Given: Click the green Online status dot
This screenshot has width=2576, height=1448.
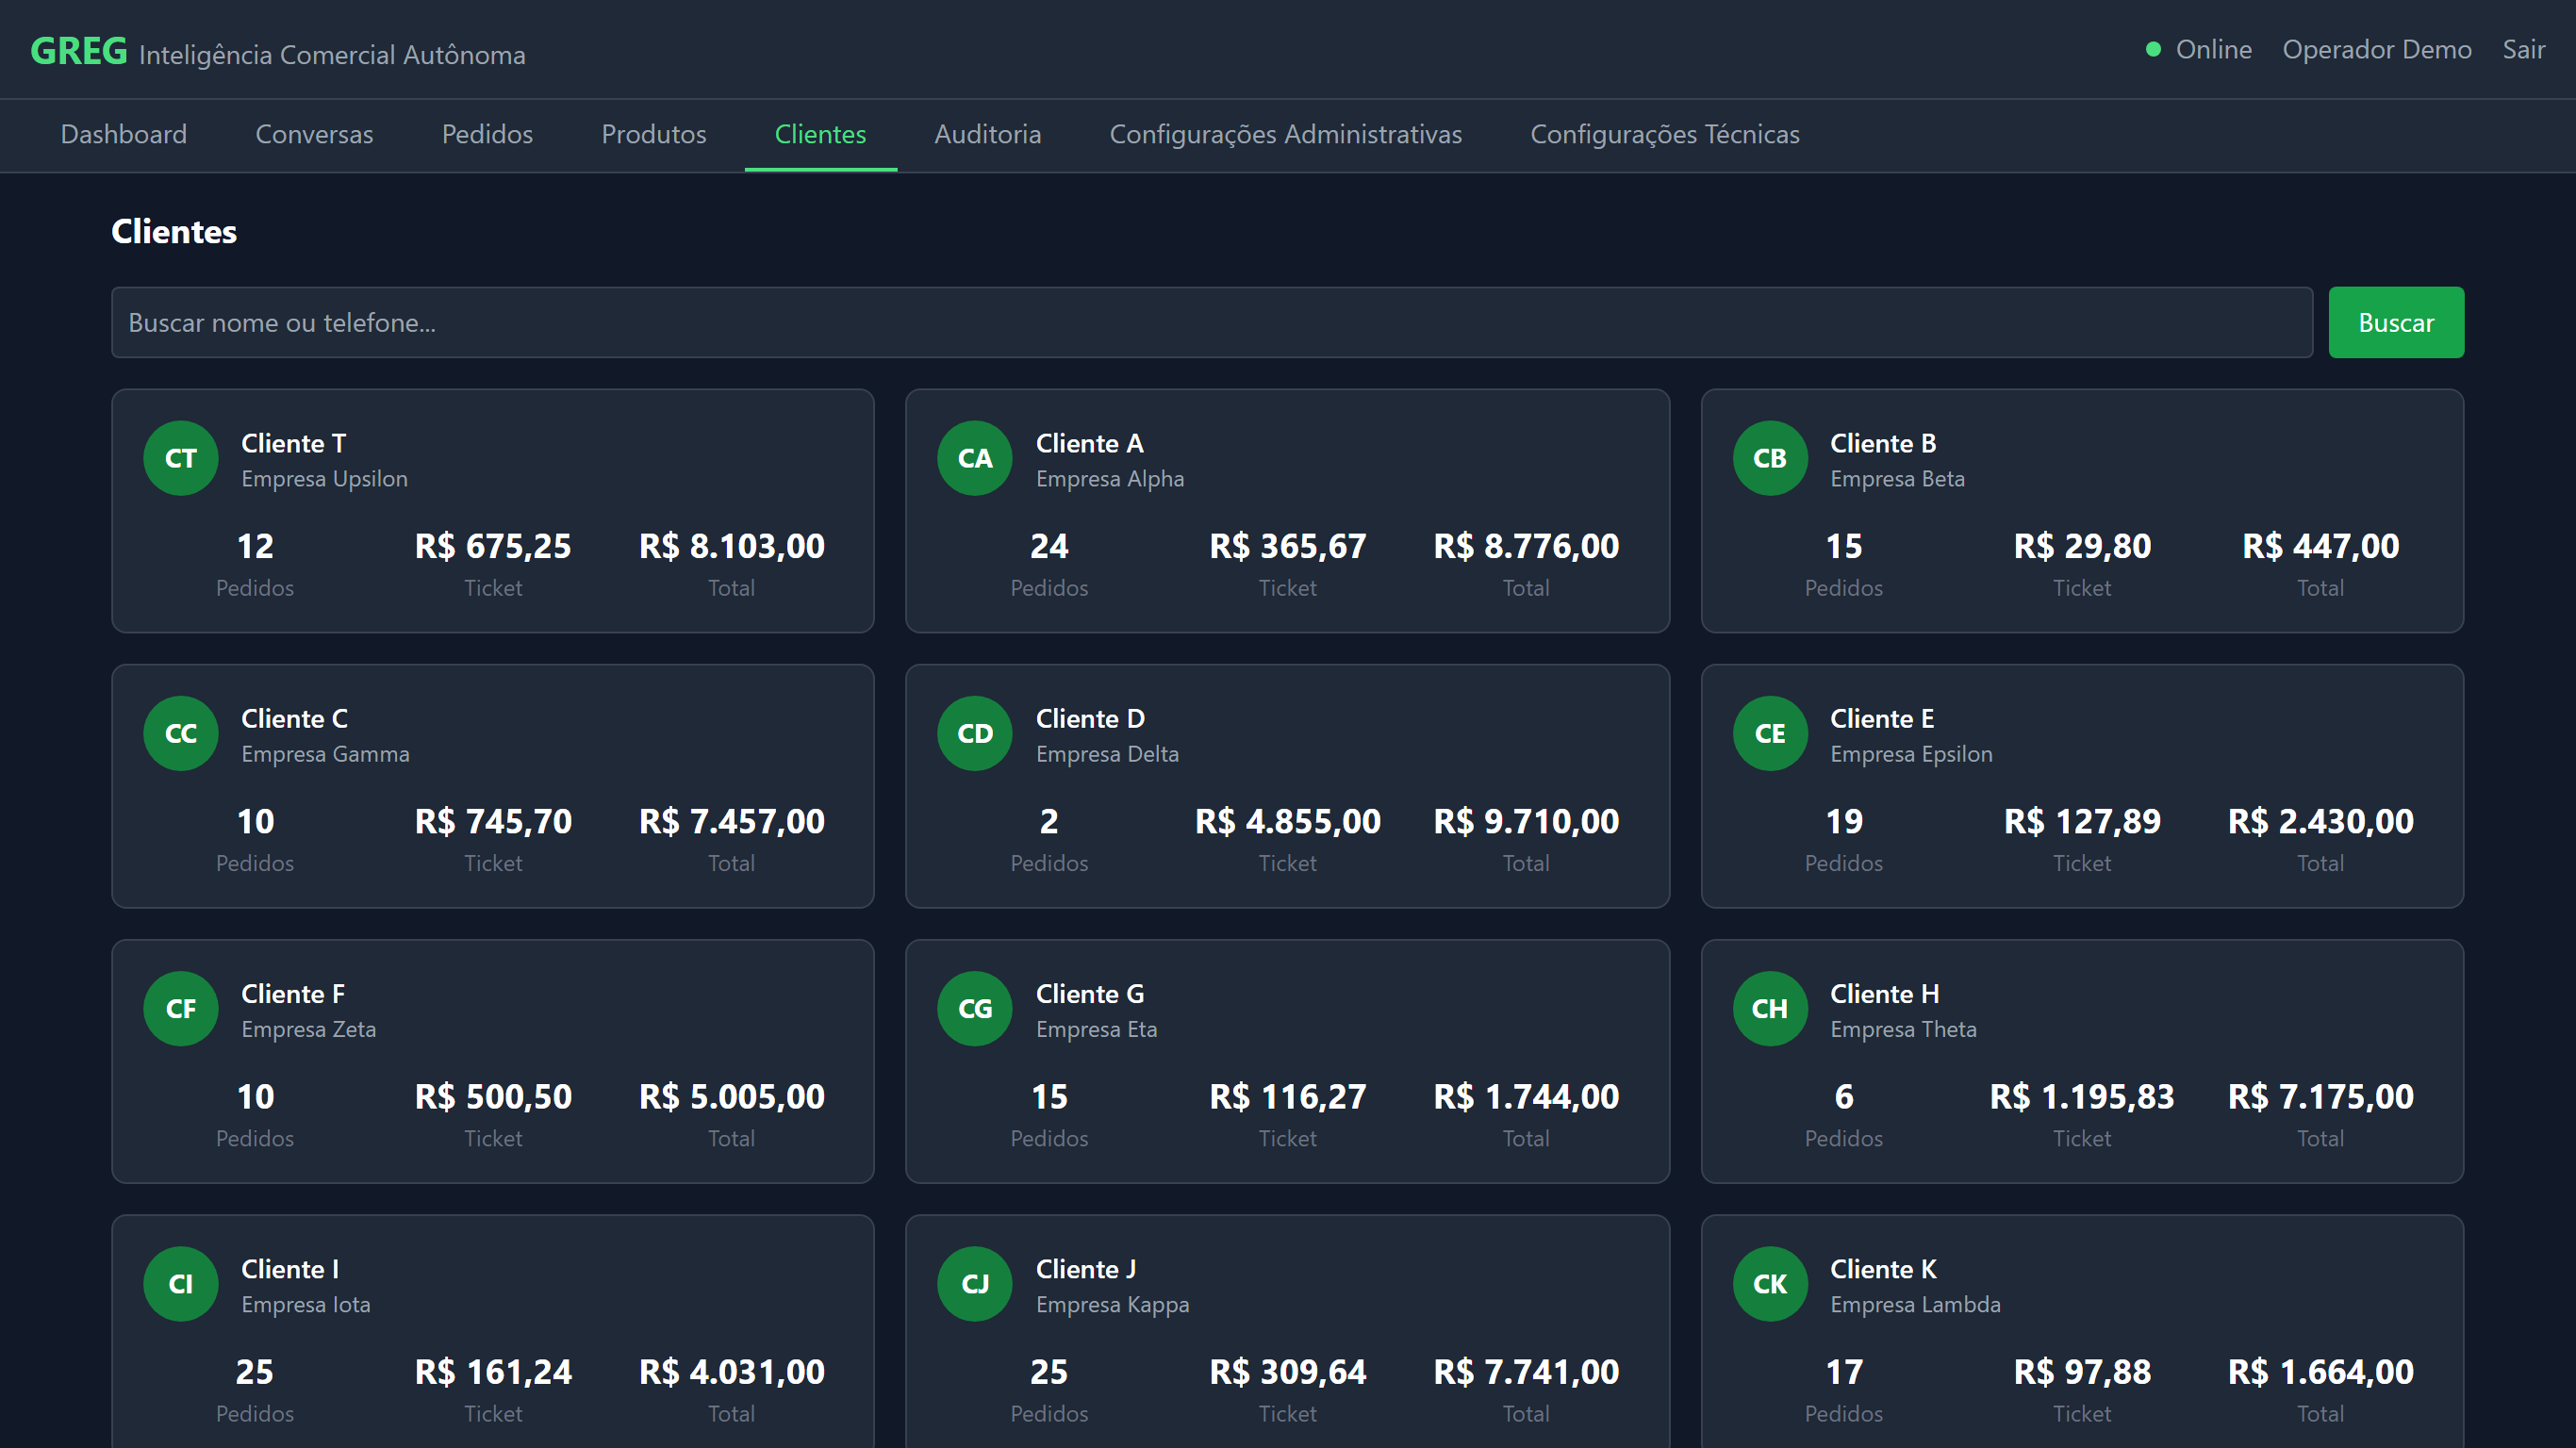Looking at the screenshot, I should click(2153, 49).
